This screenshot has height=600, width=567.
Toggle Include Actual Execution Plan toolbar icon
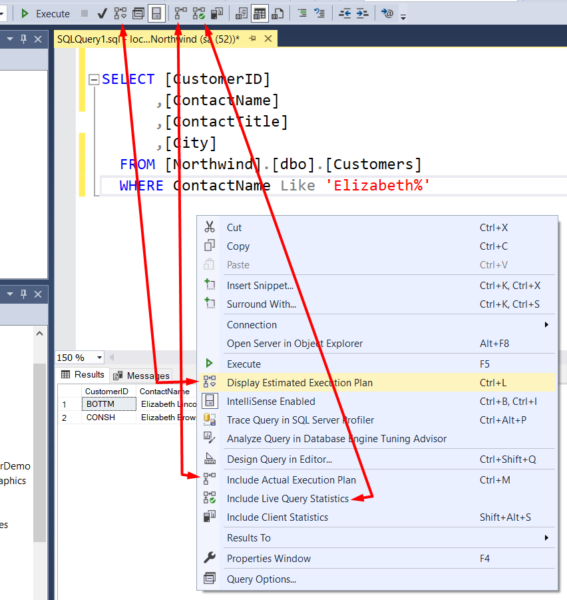coord(181,14)
